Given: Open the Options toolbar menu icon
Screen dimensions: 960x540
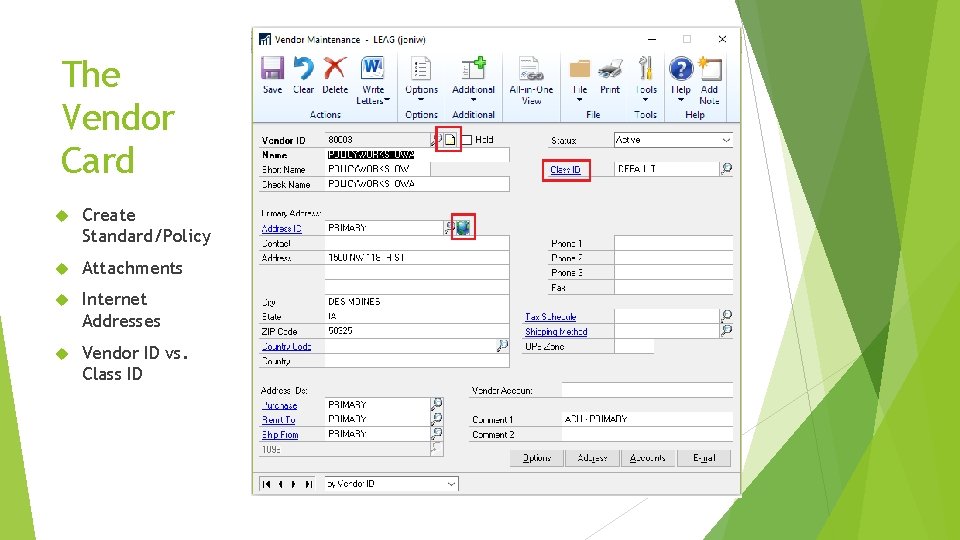Looking at the screenshot, I should coord(421,69).
